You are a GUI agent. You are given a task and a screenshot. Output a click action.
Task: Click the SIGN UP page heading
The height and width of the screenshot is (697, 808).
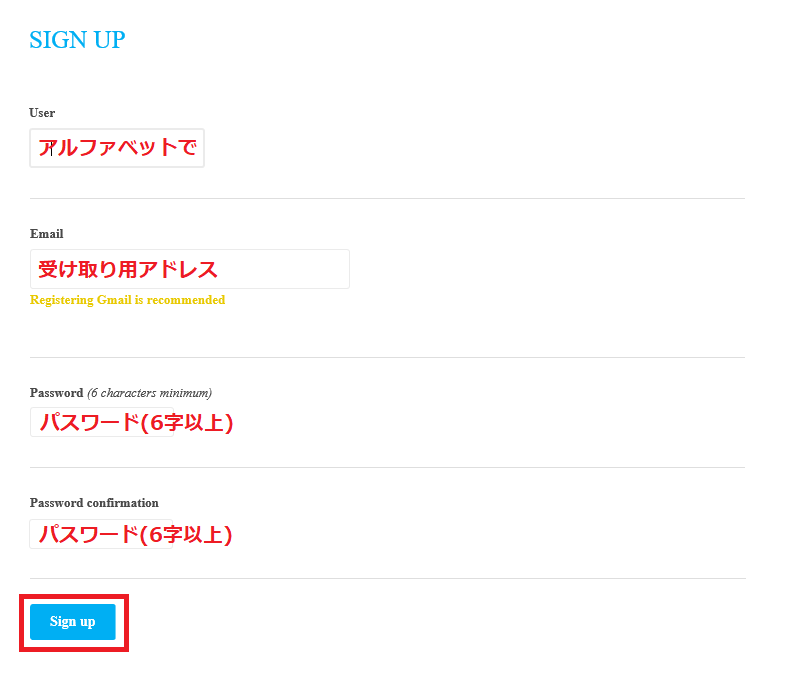(x=77, y=40)
